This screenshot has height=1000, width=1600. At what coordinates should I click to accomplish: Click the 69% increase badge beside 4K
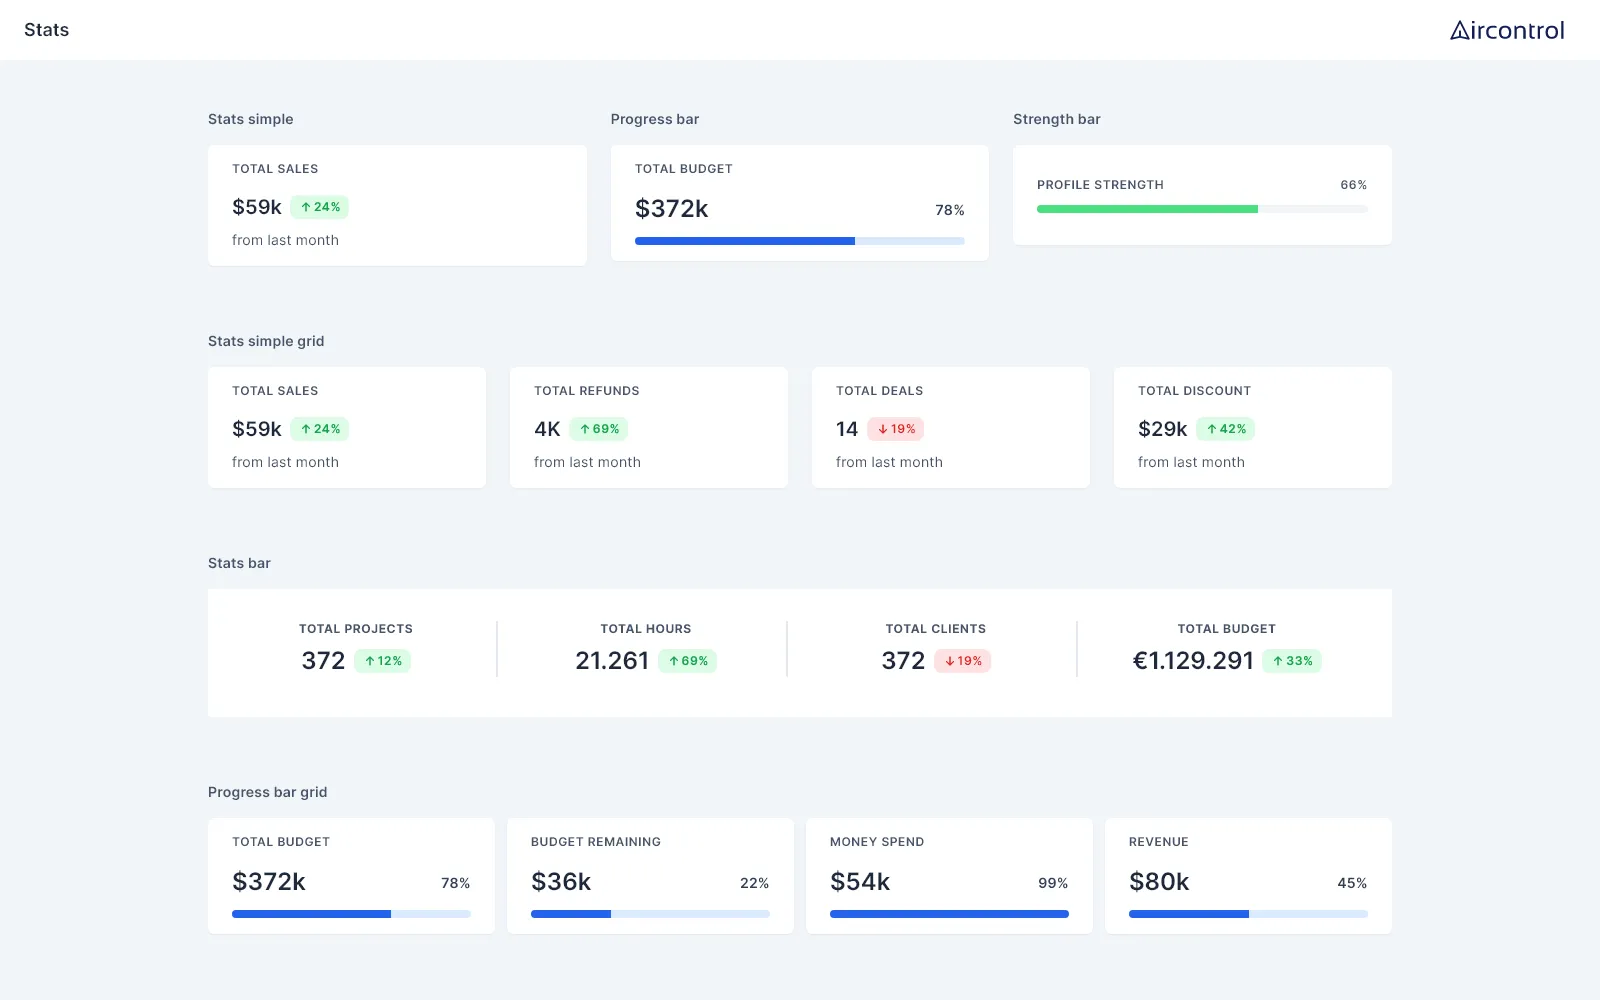coord(599,429)
